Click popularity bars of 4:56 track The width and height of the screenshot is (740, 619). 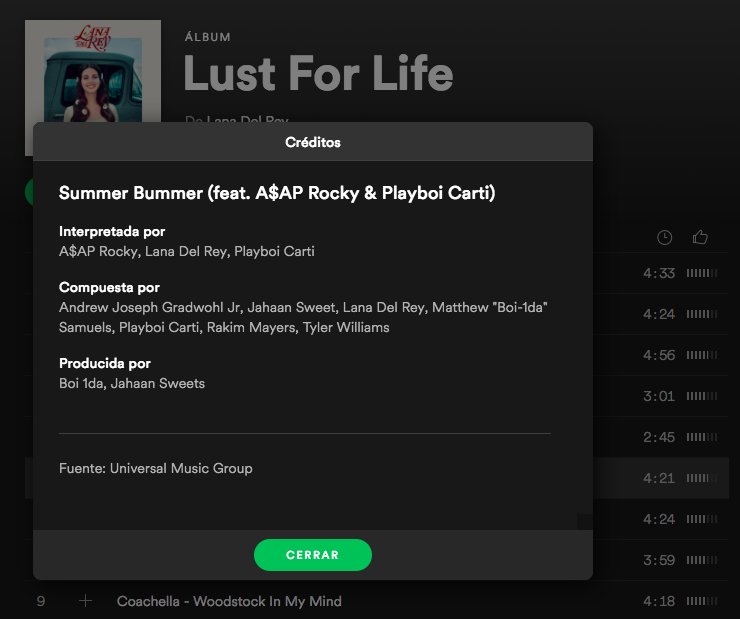pyautogui.click(x=702, y=355)
